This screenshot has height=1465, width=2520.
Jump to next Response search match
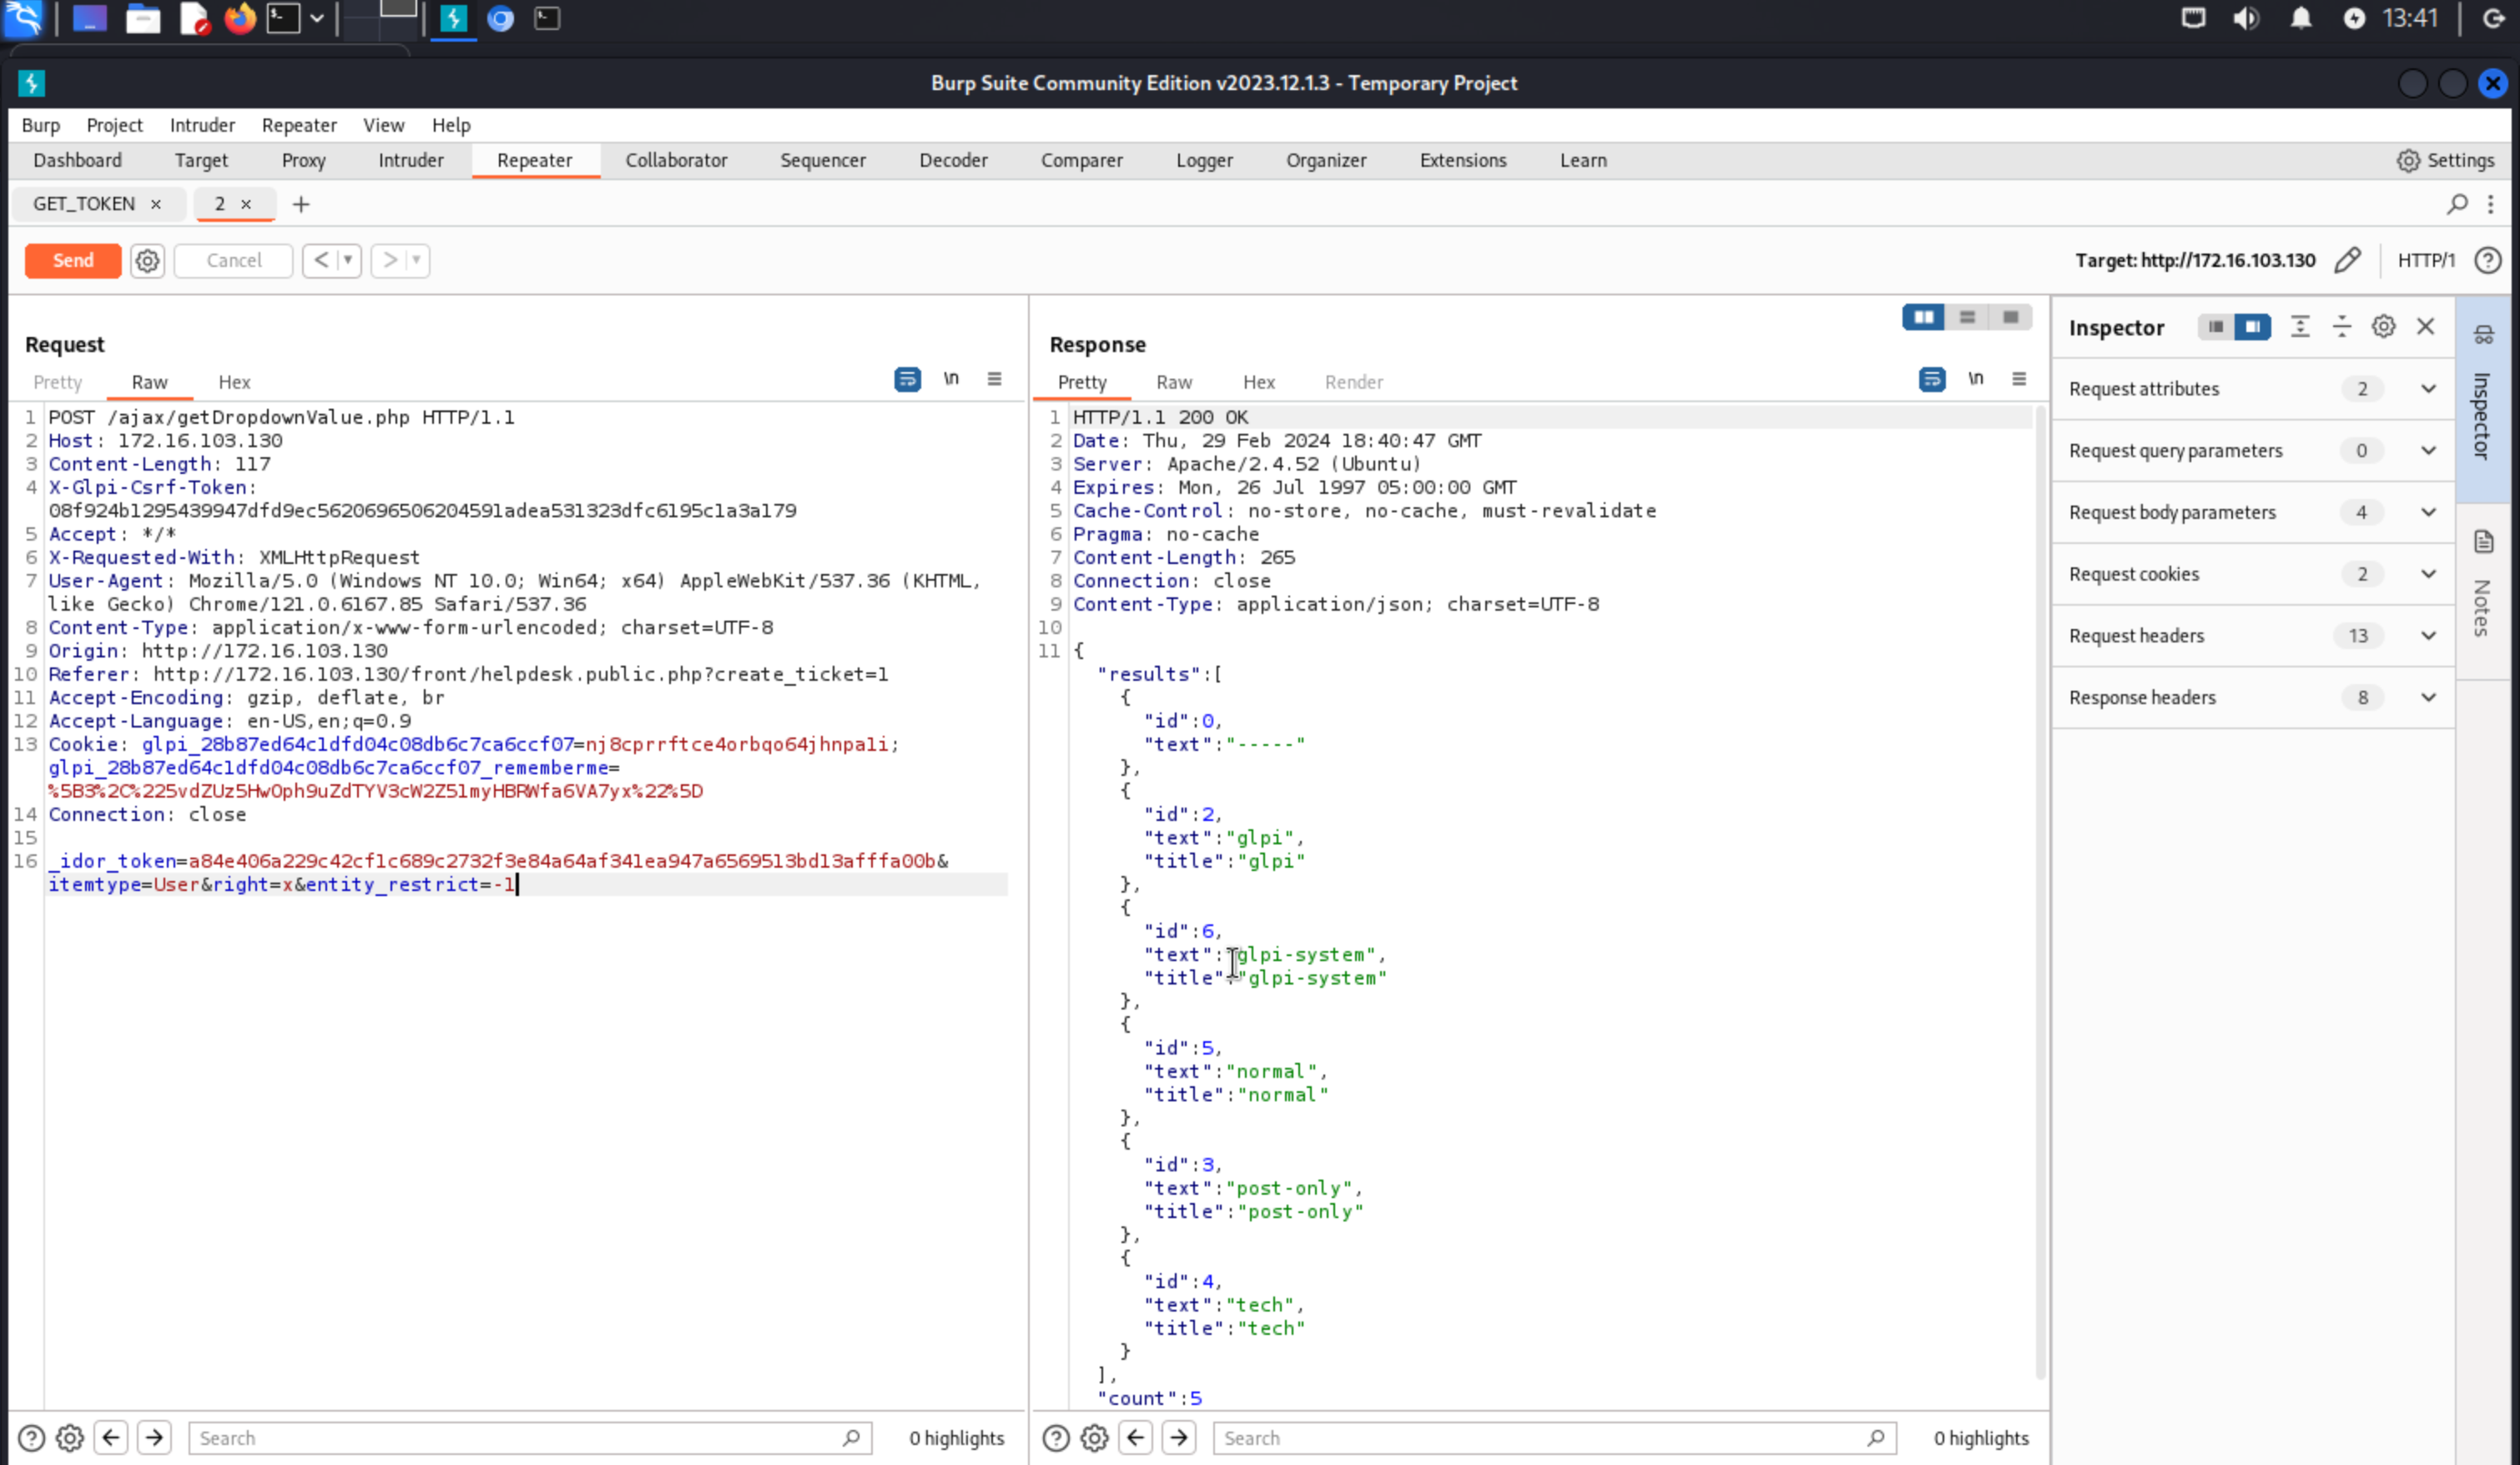1179,1438
